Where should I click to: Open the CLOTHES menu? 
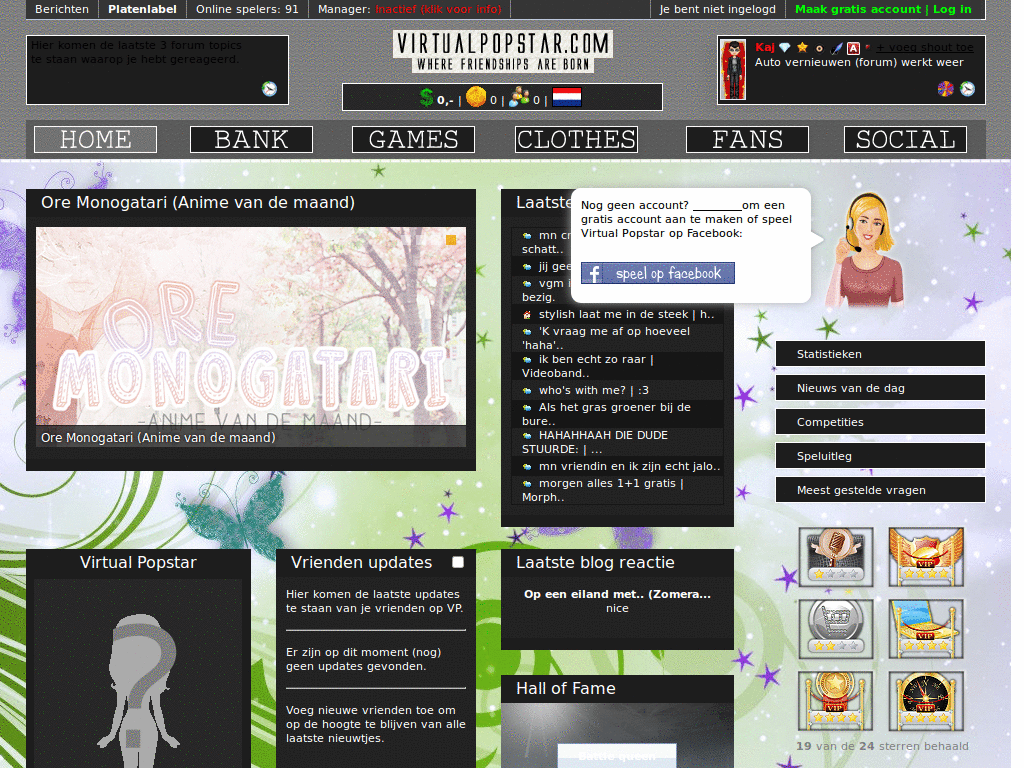pos(576,139)
